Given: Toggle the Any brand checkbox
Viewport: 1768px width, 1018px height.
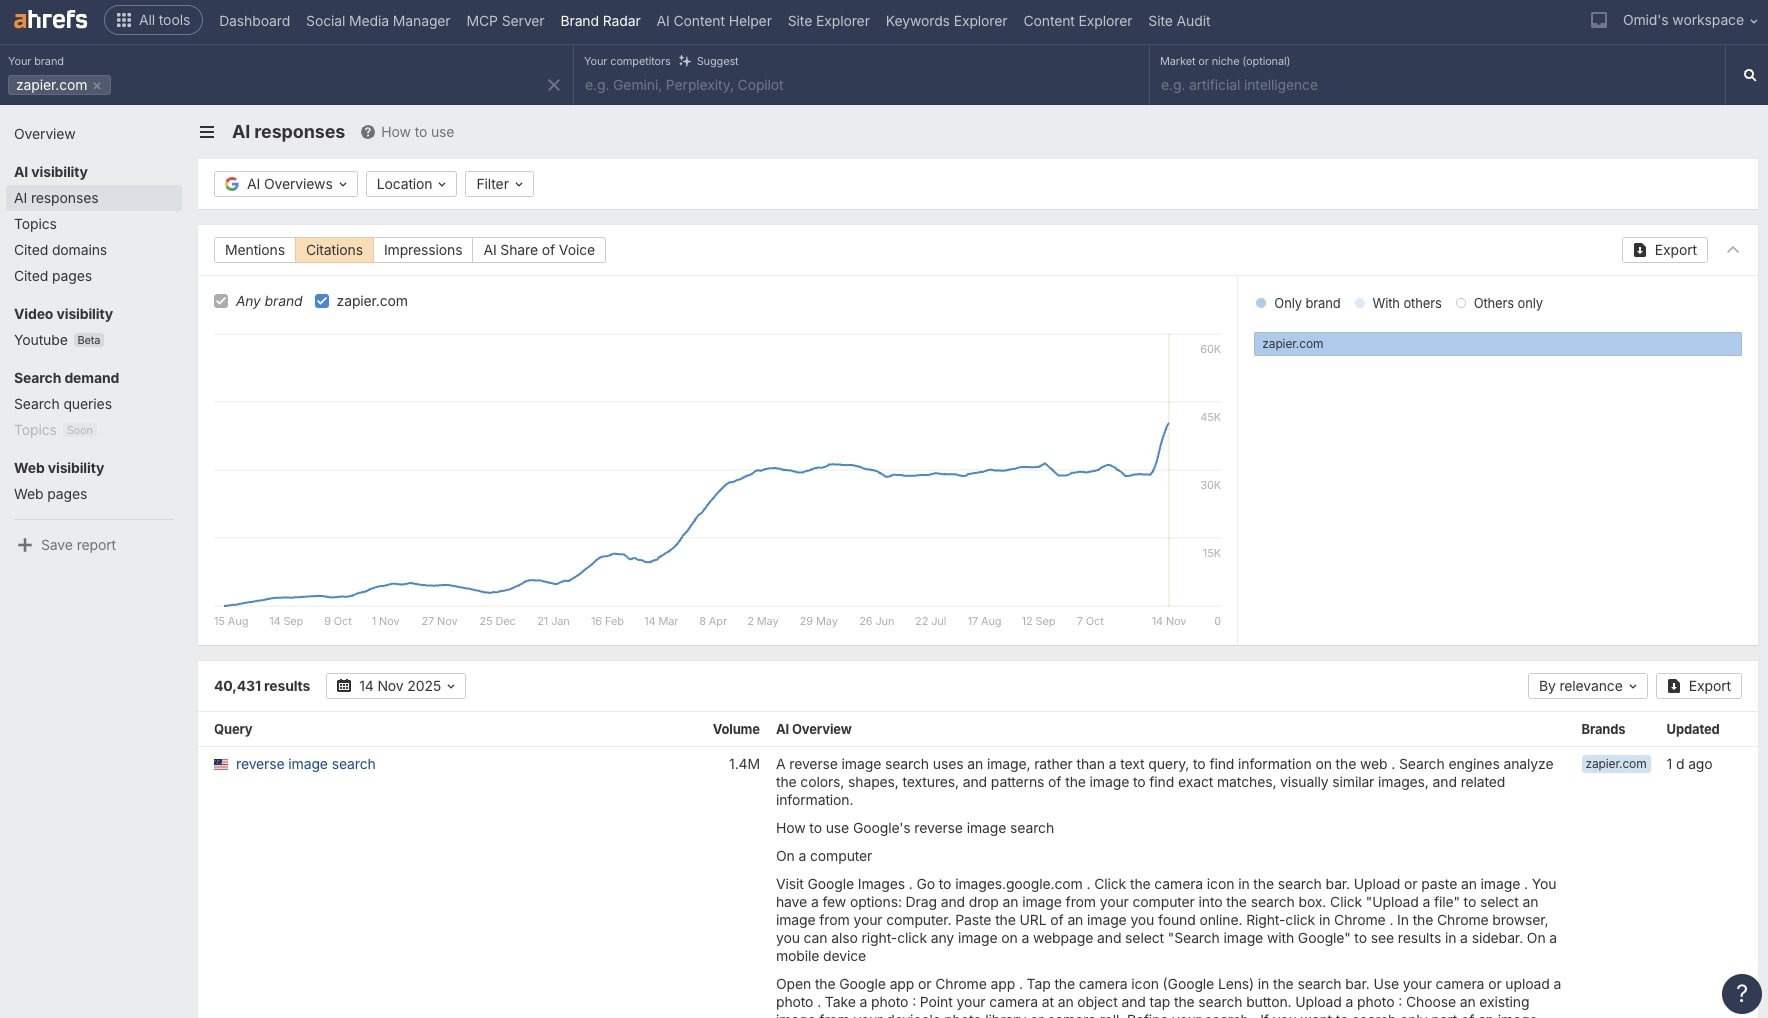Looking at the screenshot, I should [221, 301].
